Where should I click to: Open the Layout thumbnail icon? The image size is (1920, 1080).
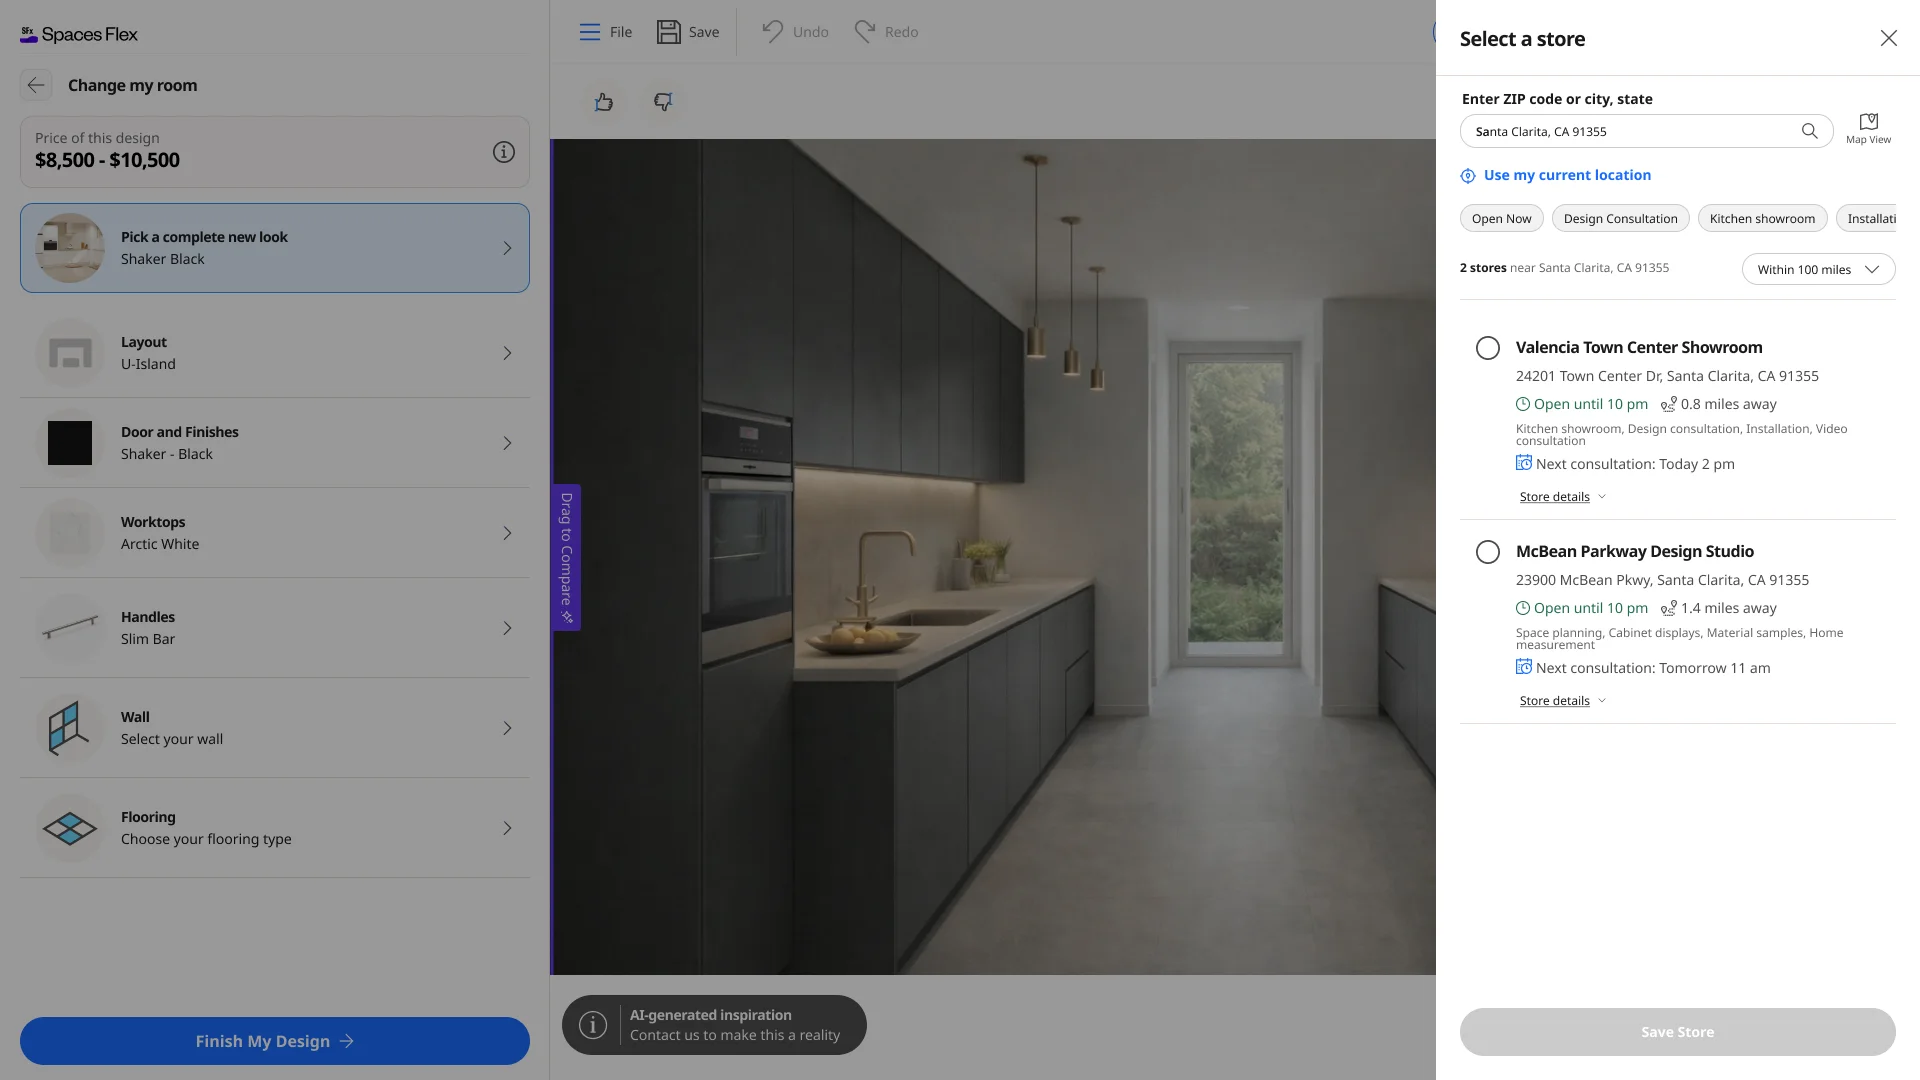click(x=70, y=353)
